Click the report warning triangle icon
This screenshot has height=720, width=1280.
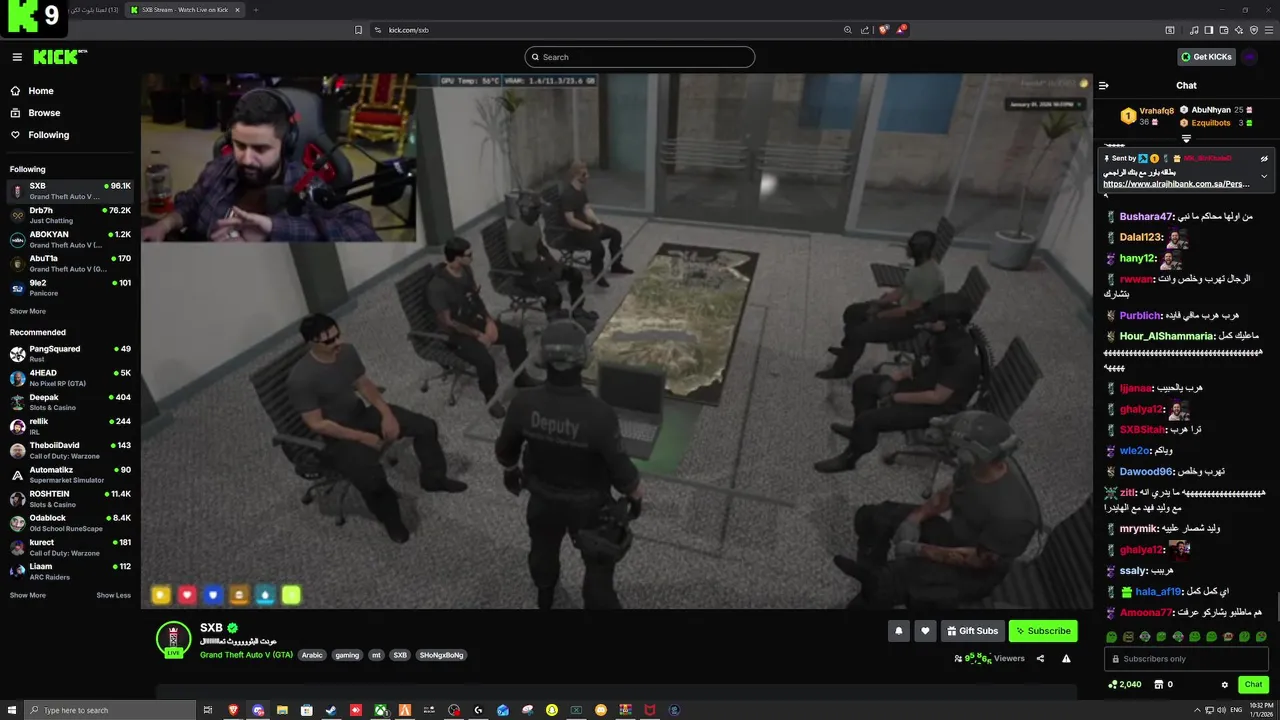pos(1066,658)
